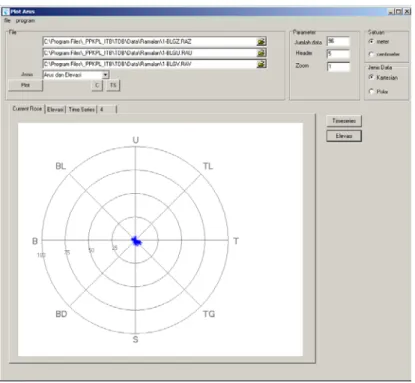Click the 25 radius label on rose
This screenshot has height=383, width=415.
point(115,248)
